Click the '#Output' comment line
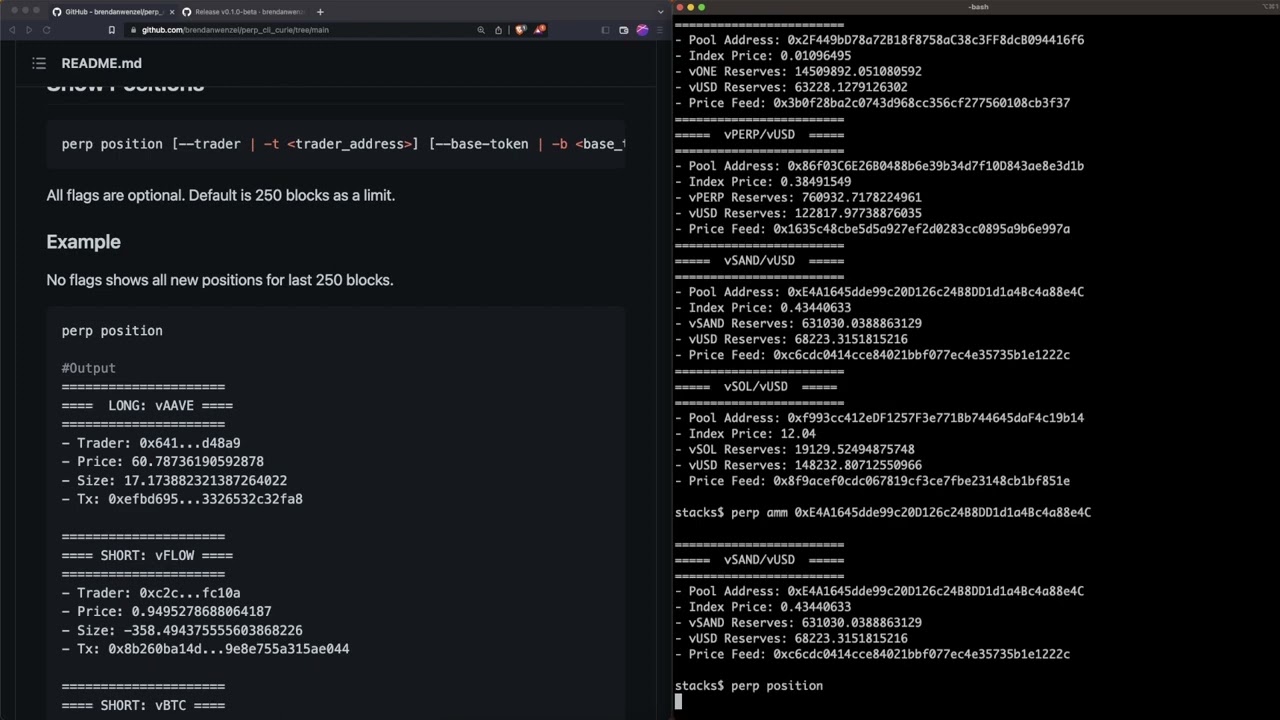The width and height of the screenshot is (1280, 720). pyautogui.click(x=88, y=368)
